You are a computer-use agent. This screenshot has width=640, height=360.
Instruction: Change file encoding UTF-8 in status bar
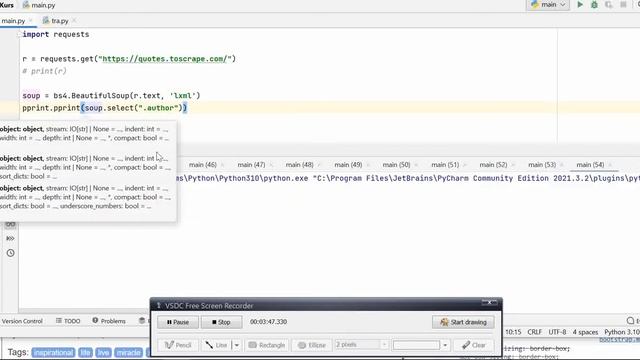point(557,332)
